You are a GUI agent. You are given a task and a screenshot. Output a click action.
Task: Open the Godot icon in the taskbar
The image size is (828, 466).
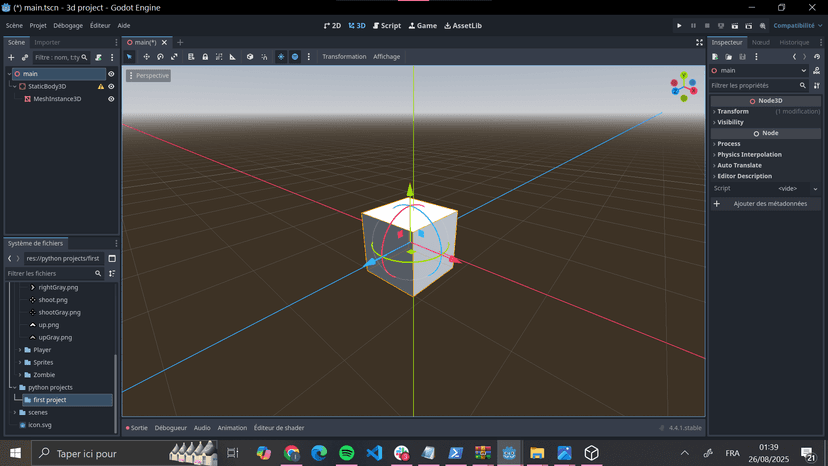click(509, 453)
